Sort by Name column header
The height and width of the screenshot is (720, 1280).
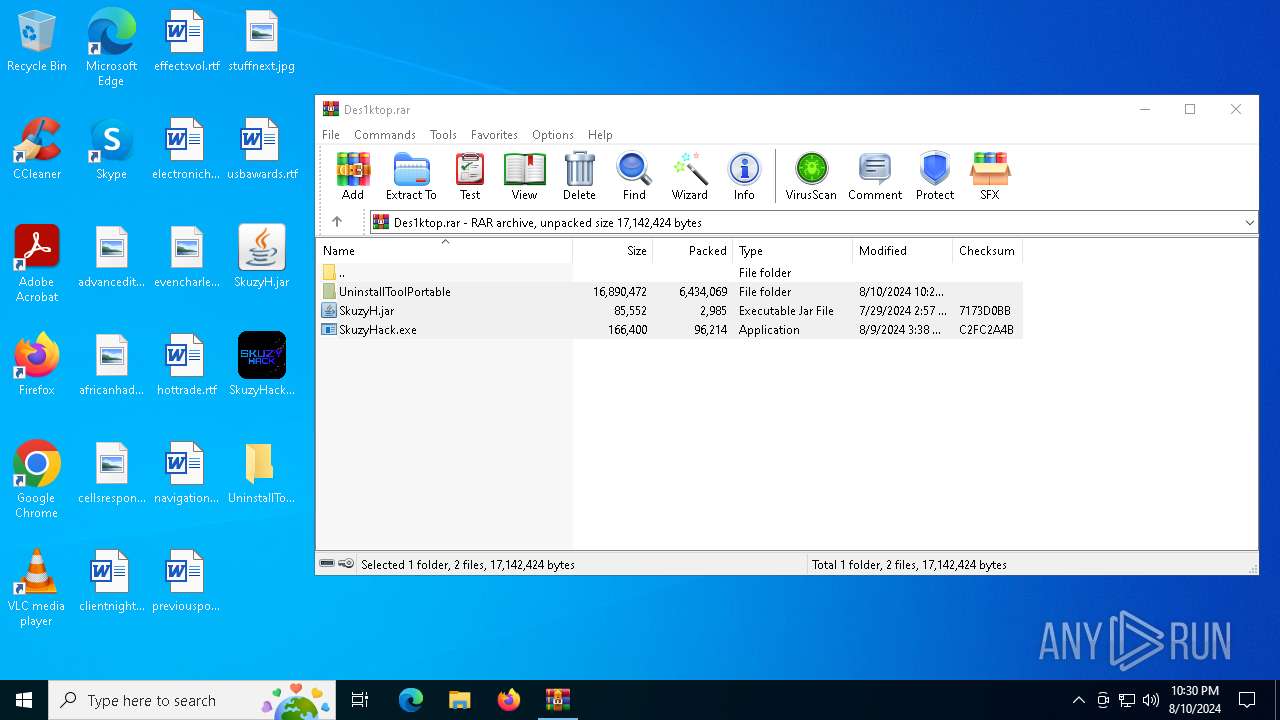coord(444,251)
